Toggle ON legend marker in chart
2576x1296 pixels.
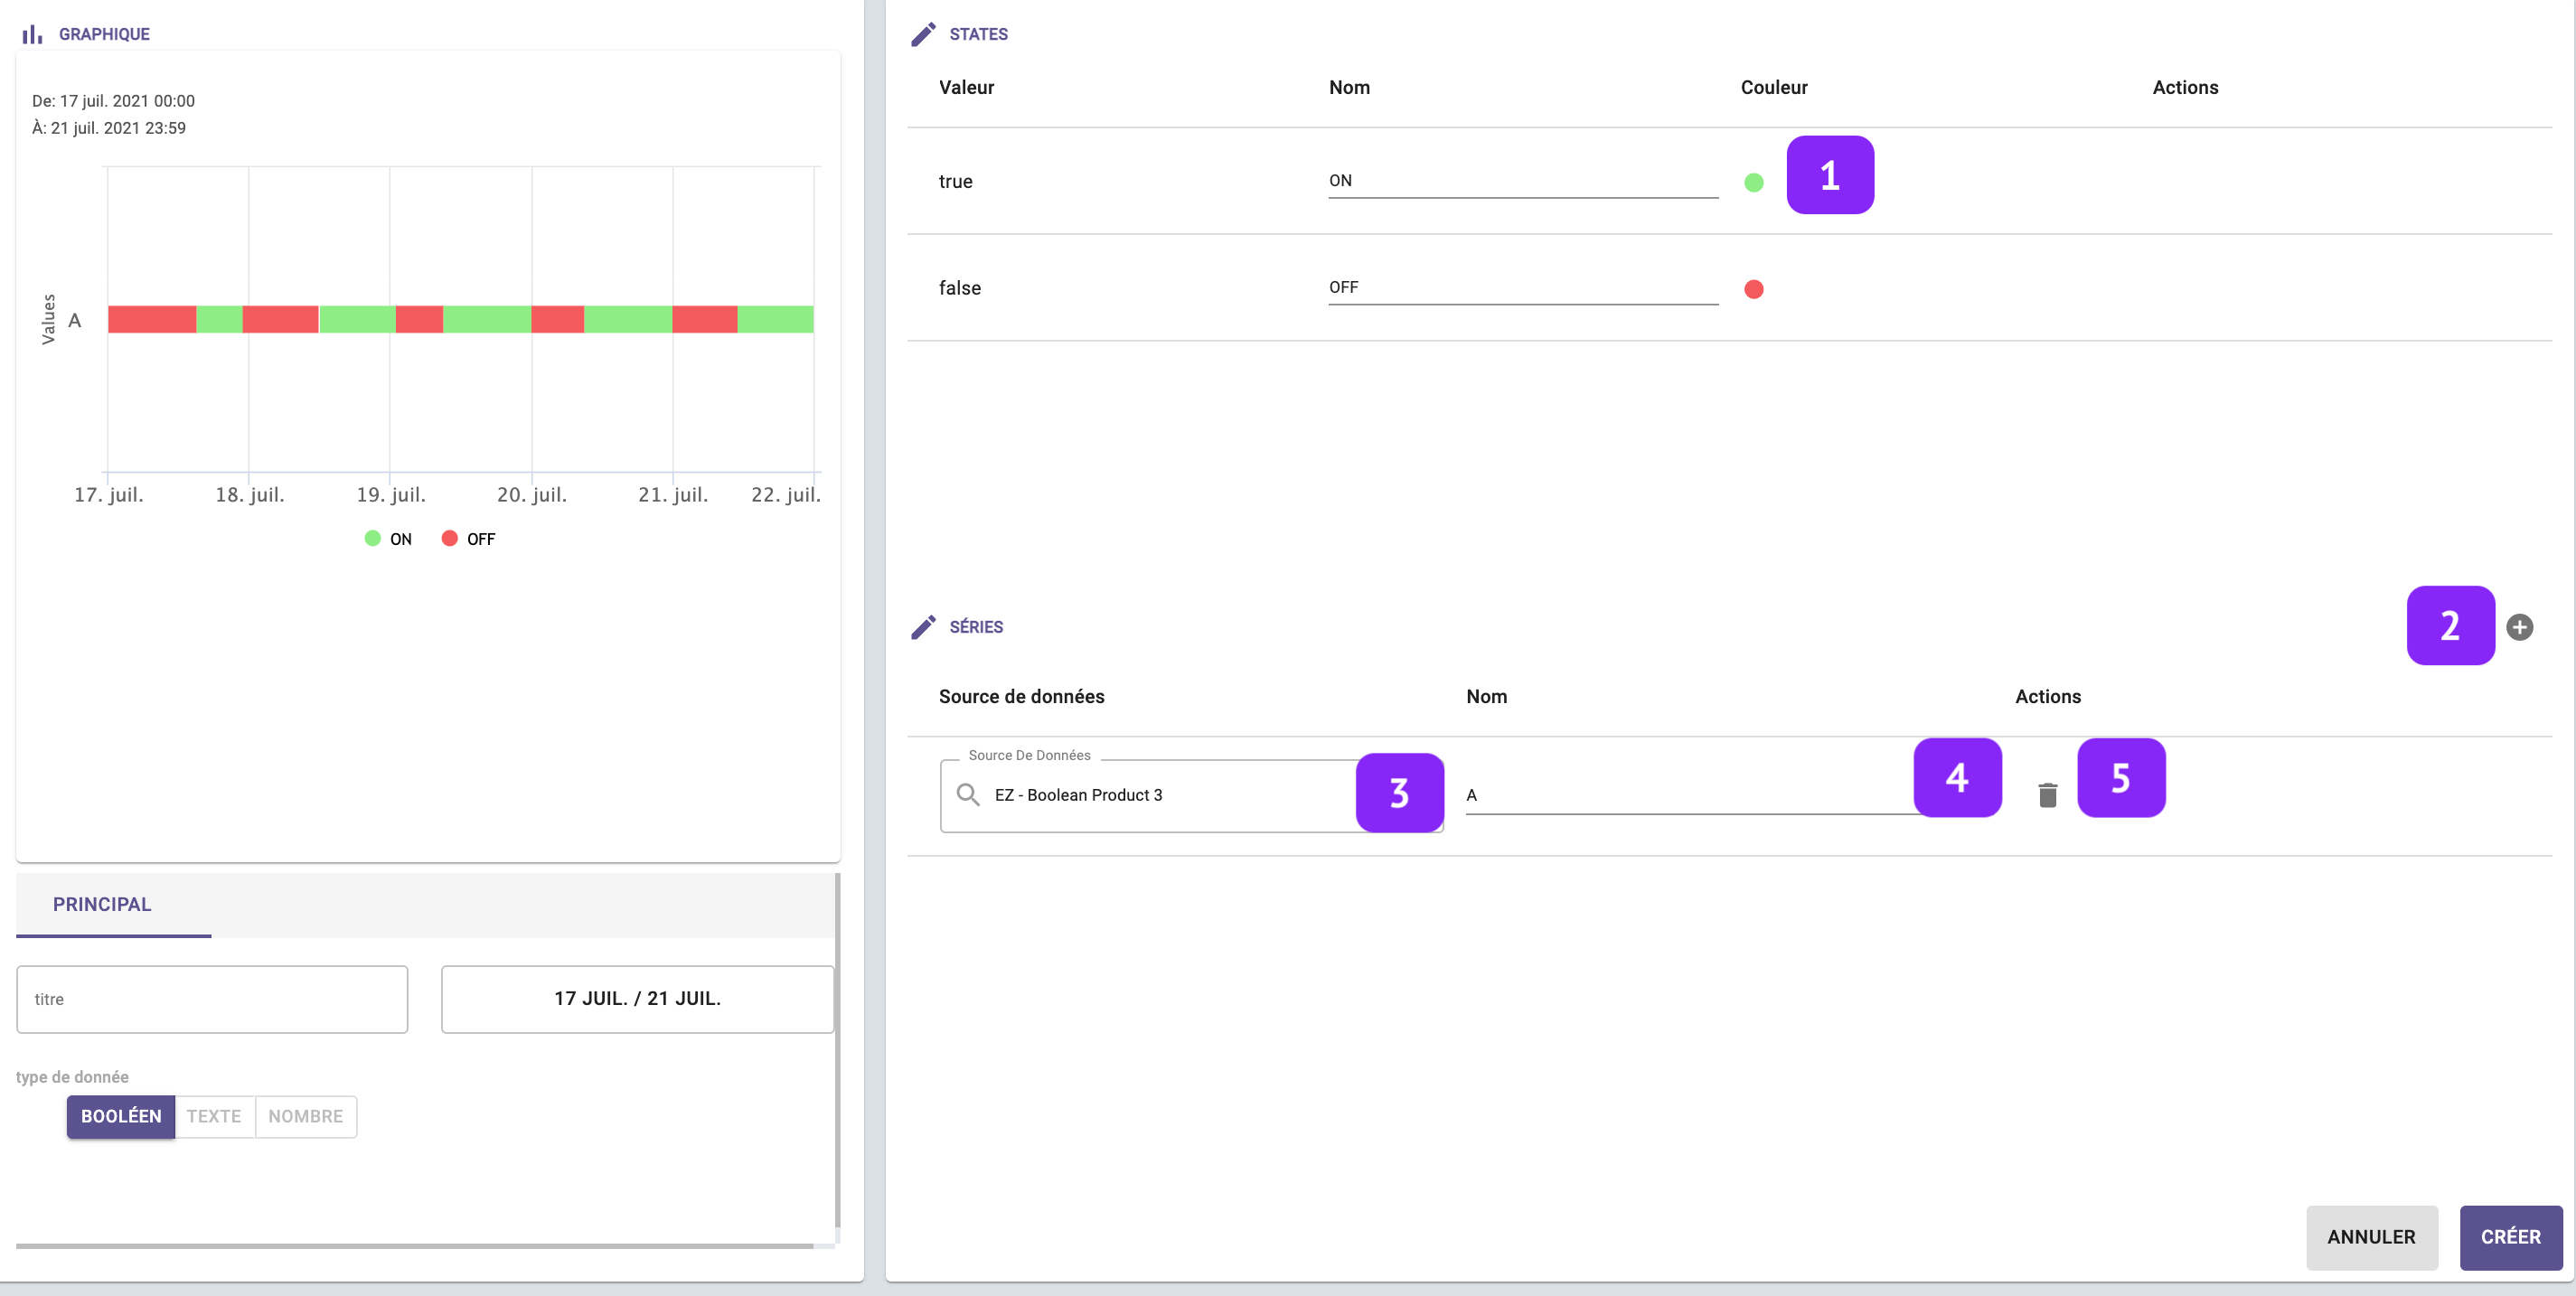[373, 539]
